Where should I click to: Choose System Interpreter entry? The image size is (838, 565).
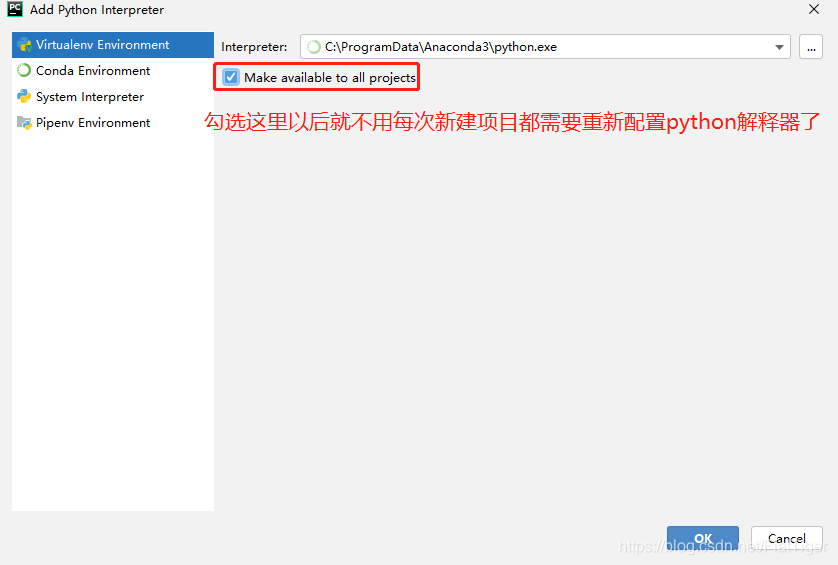pos(113,97)
